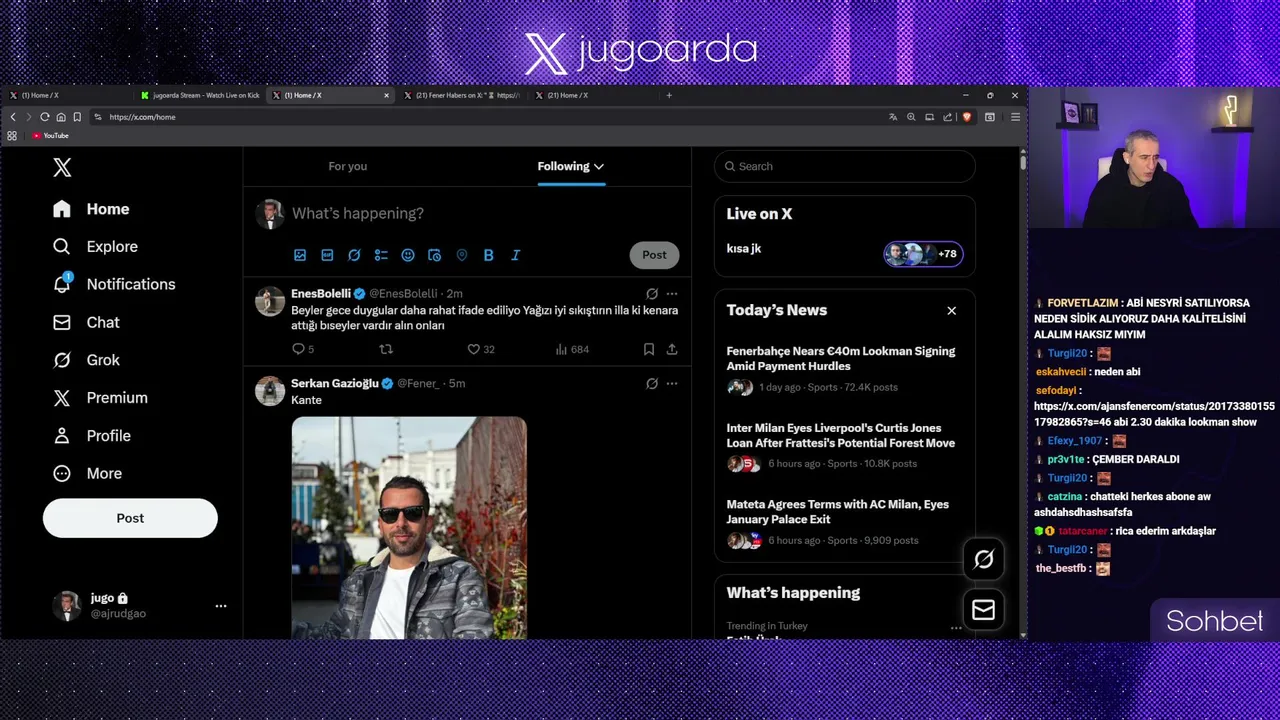1280x720 pixels.
Task: Click the X Search field
Action: coord(845,166)
